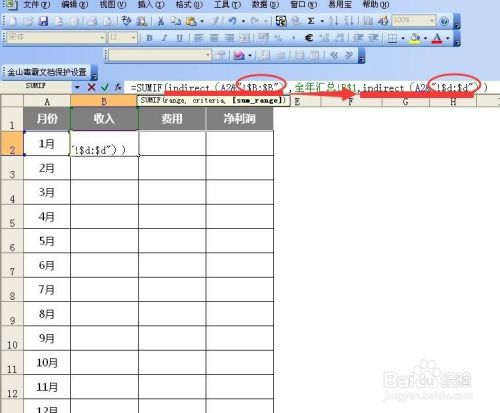Click the Paste clipboard icon
Image resolution: width=500 pixels, height=413 pixels.
(x=191, y=21)
